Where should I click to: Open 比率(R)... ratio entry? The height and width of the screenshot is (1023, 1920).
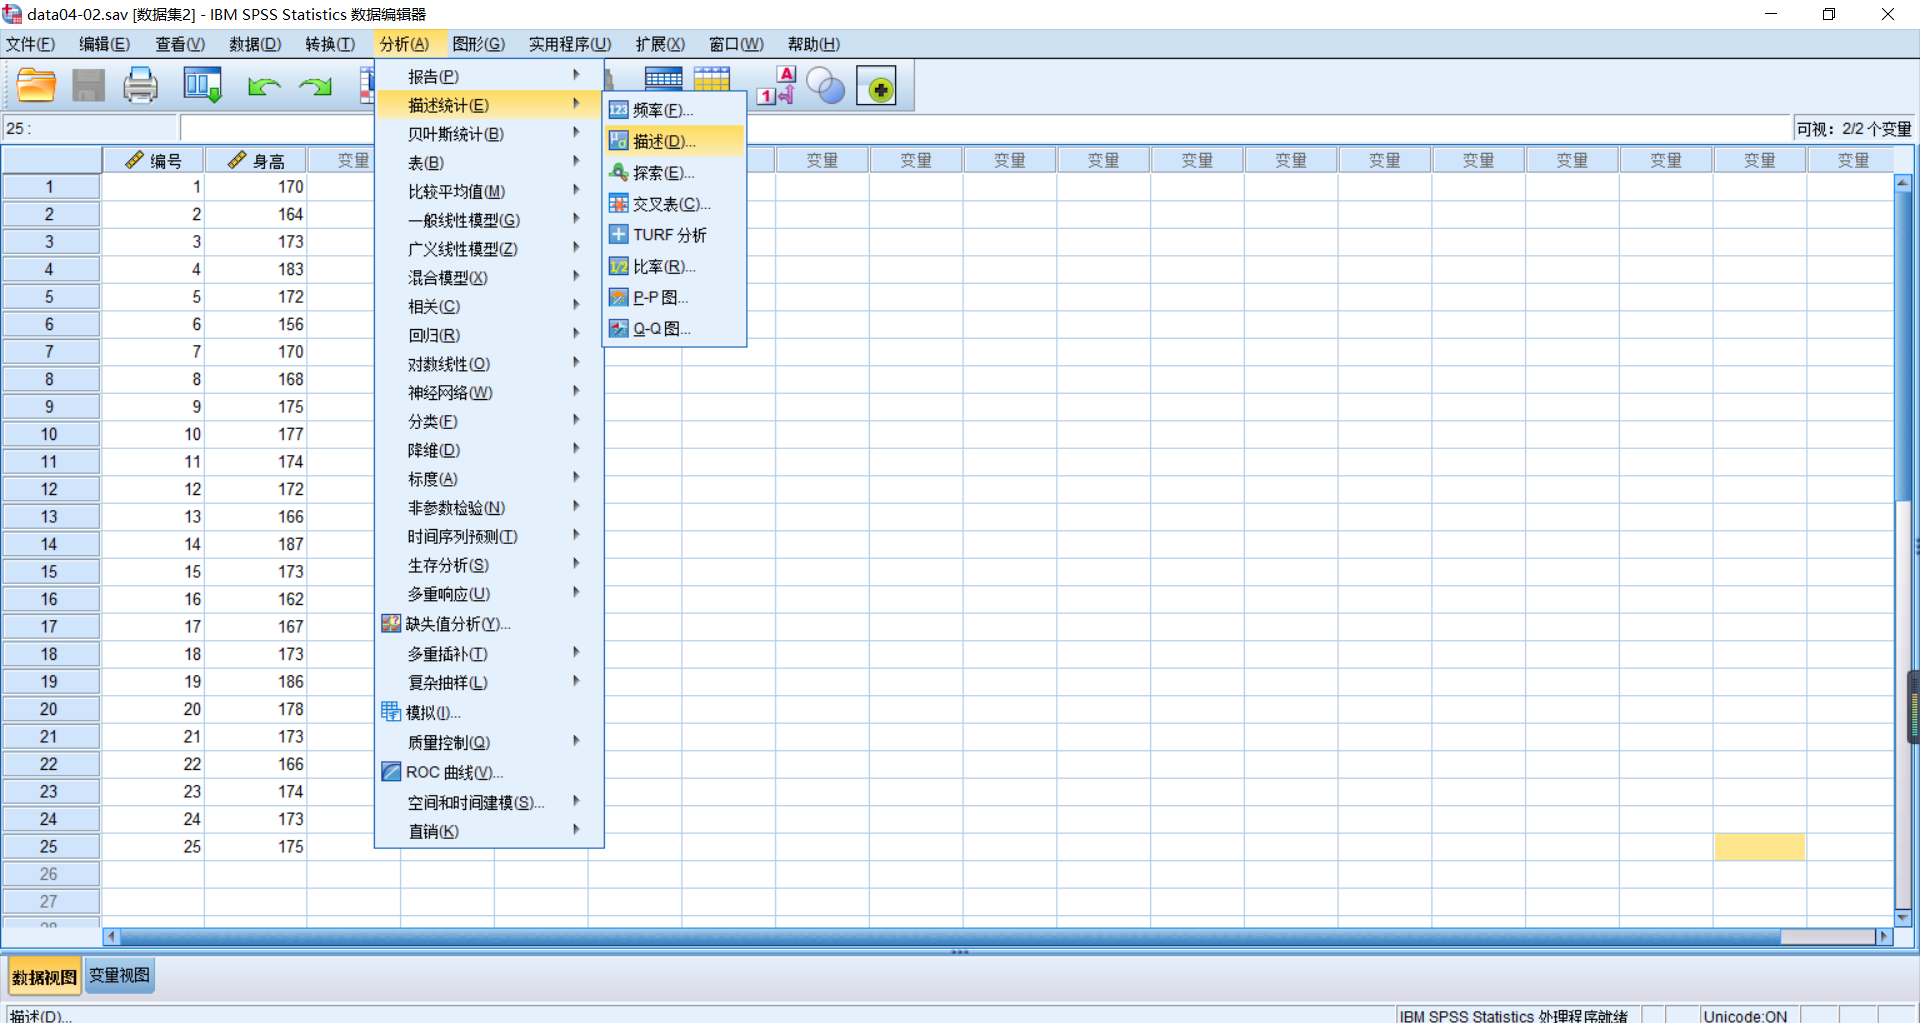coord(674,267)
